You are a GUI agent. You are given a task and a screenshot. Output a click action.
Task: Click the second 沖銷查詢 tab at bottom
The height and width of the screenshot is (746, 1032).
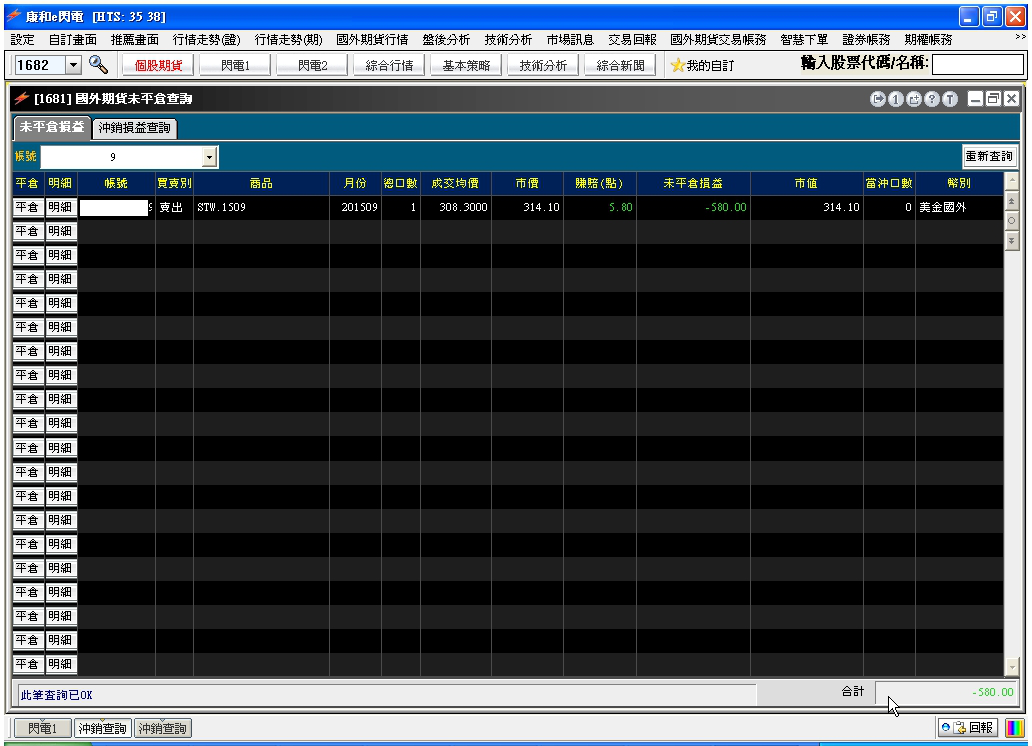pyautogui.click(x=163, y=728)
